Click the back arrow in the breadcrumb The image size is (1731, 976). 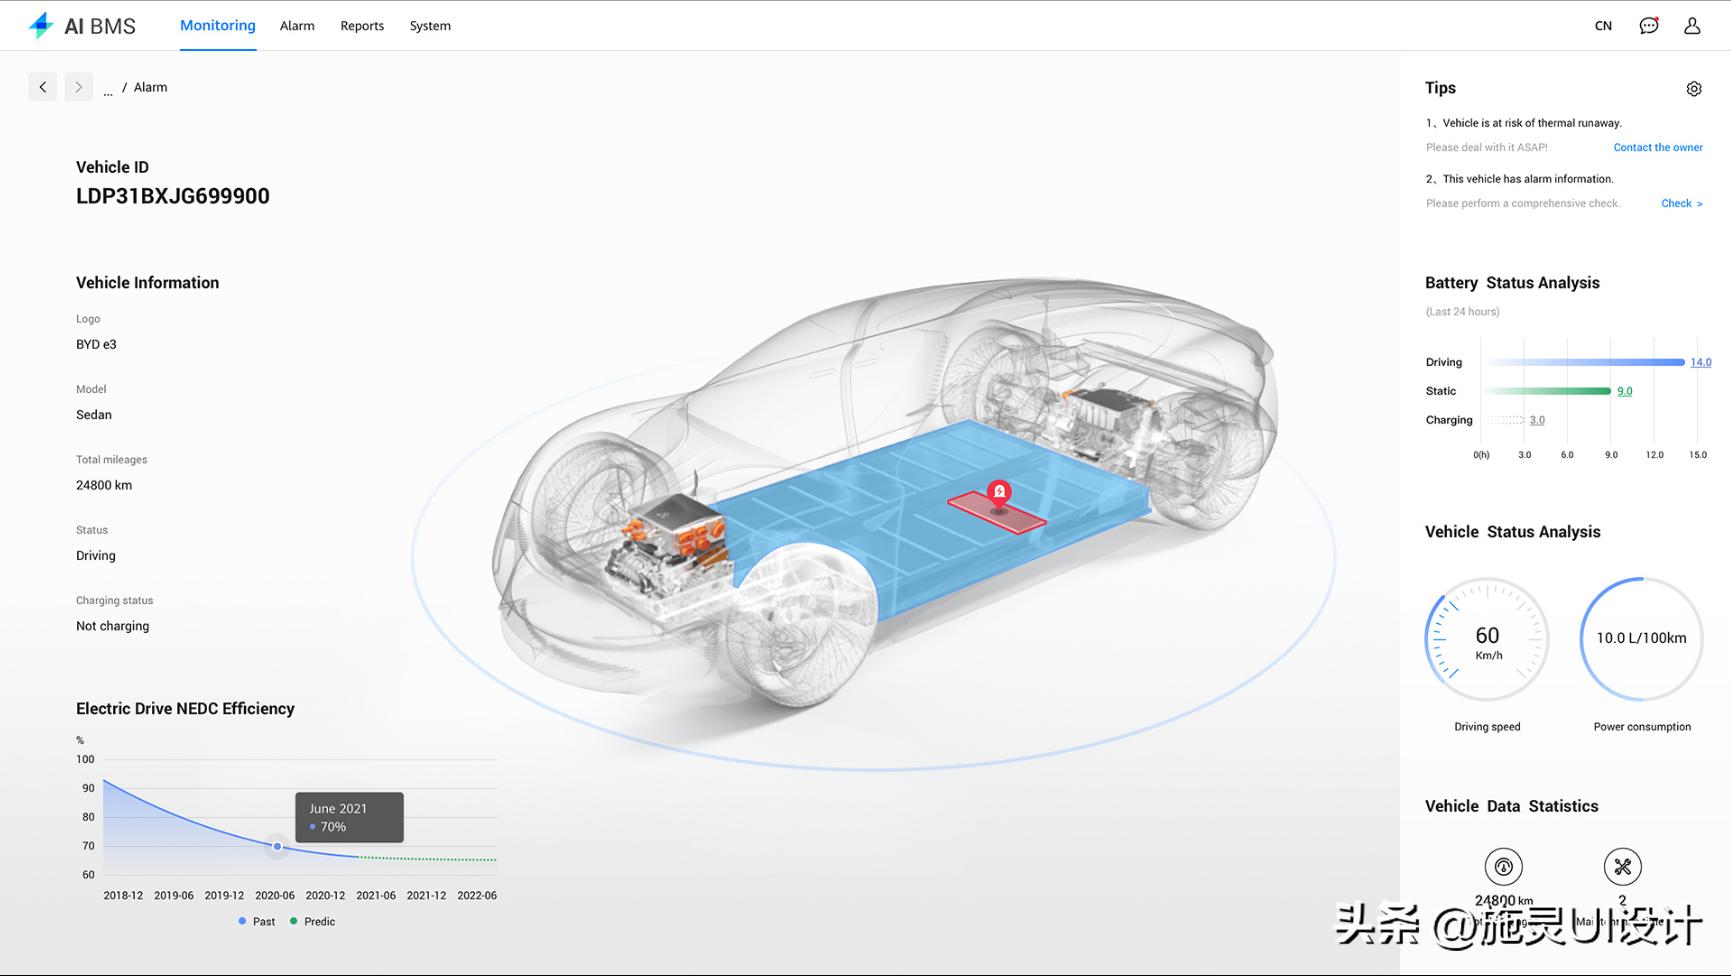click(42, 87)
